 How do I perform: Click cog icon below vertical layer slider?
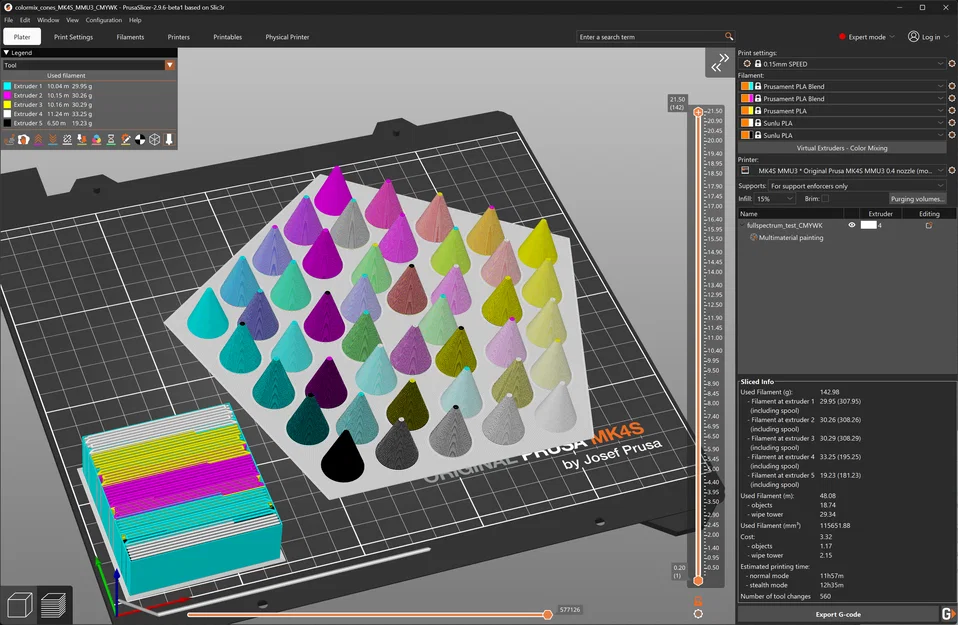(698, 614)
